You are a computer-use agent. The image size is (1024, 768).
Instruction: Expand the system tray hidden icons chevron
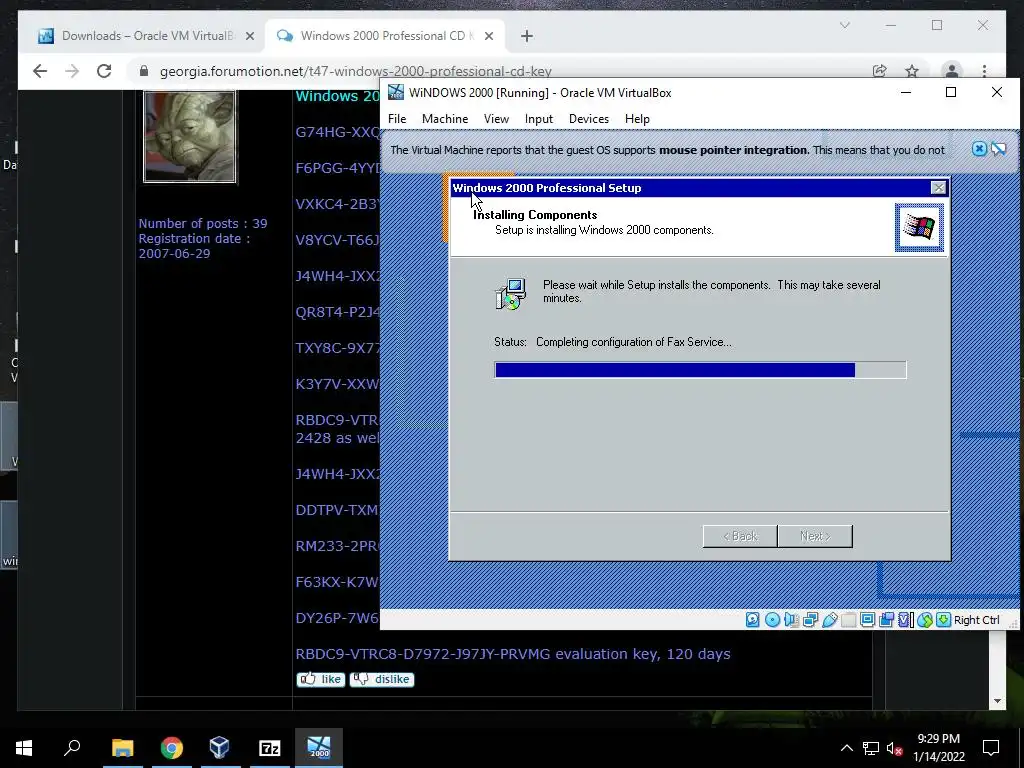(x=846, y=748)
